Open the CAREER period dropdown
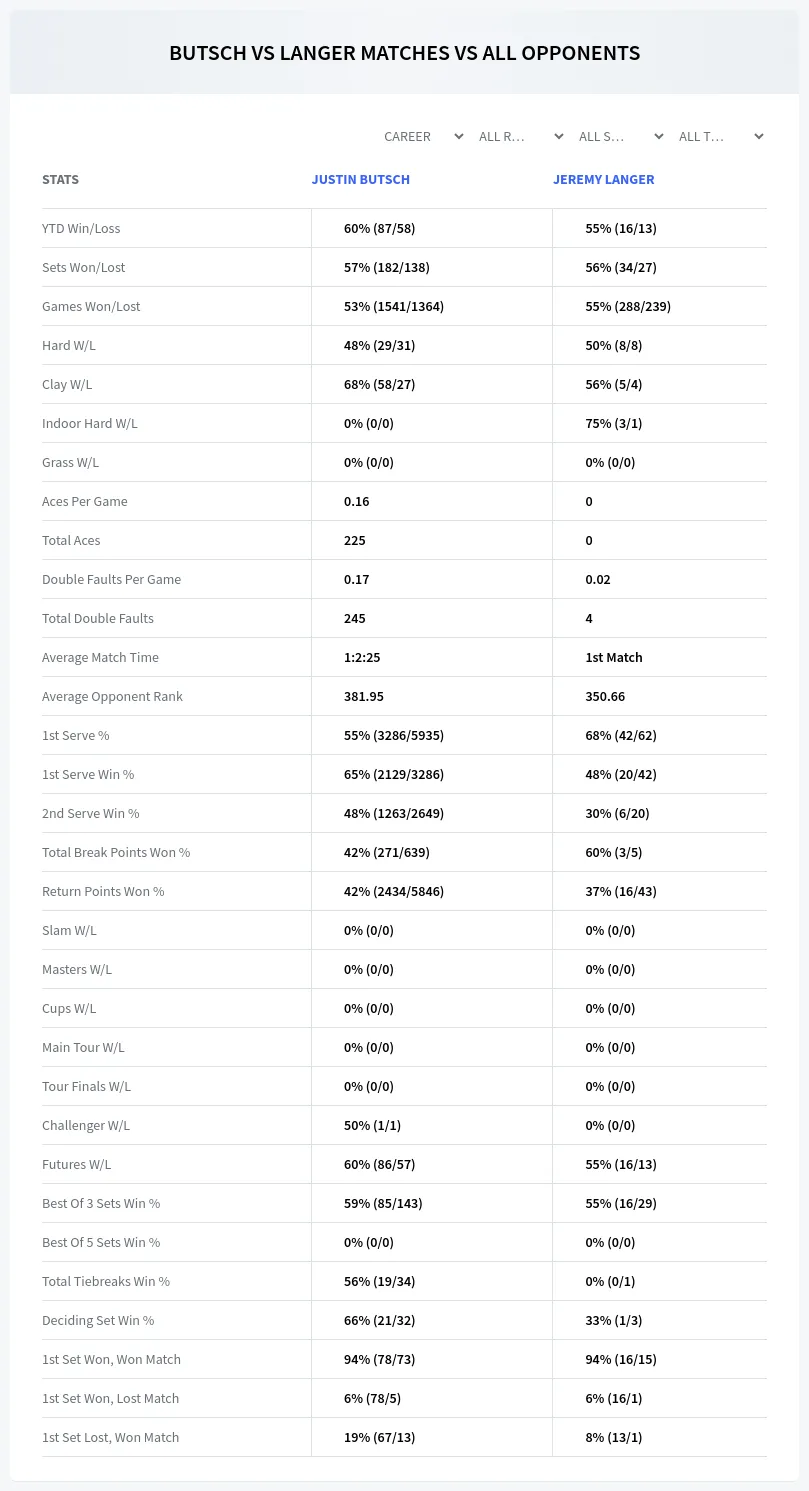 (423, 136)
